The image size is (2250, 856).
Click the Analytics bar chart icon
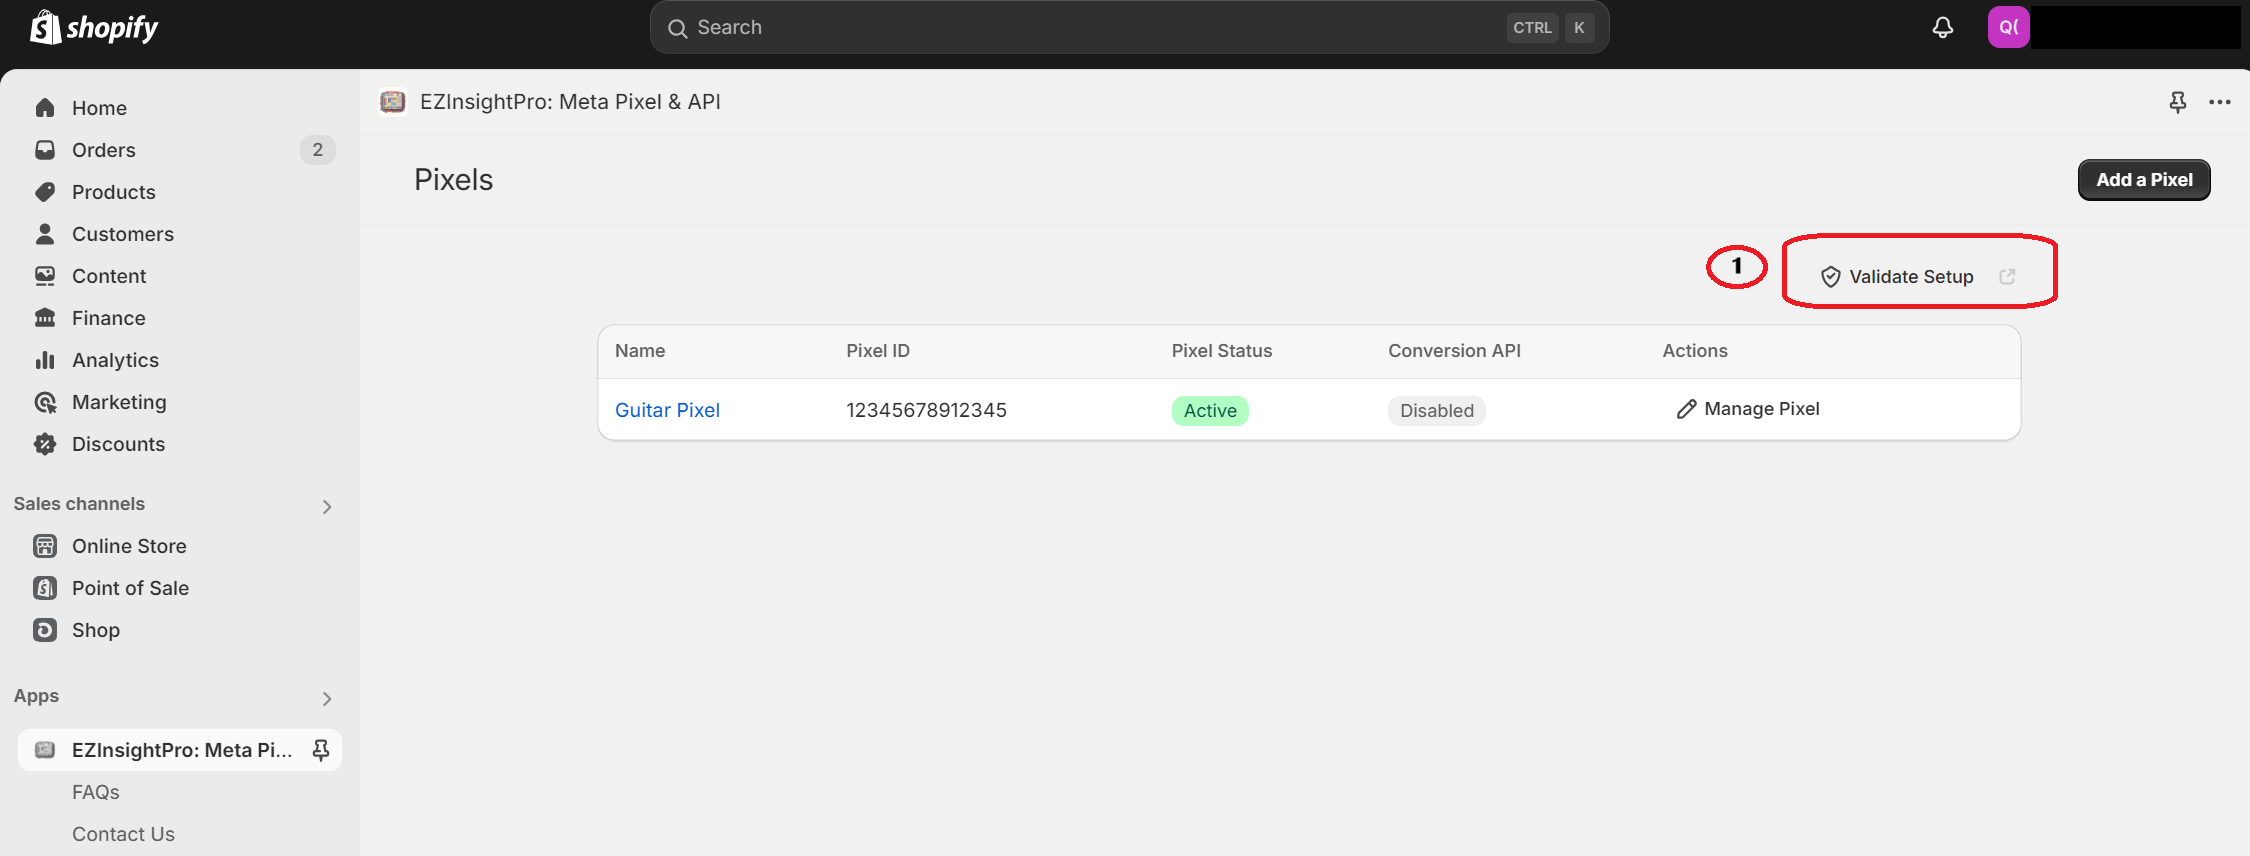[x=45, y=360]
